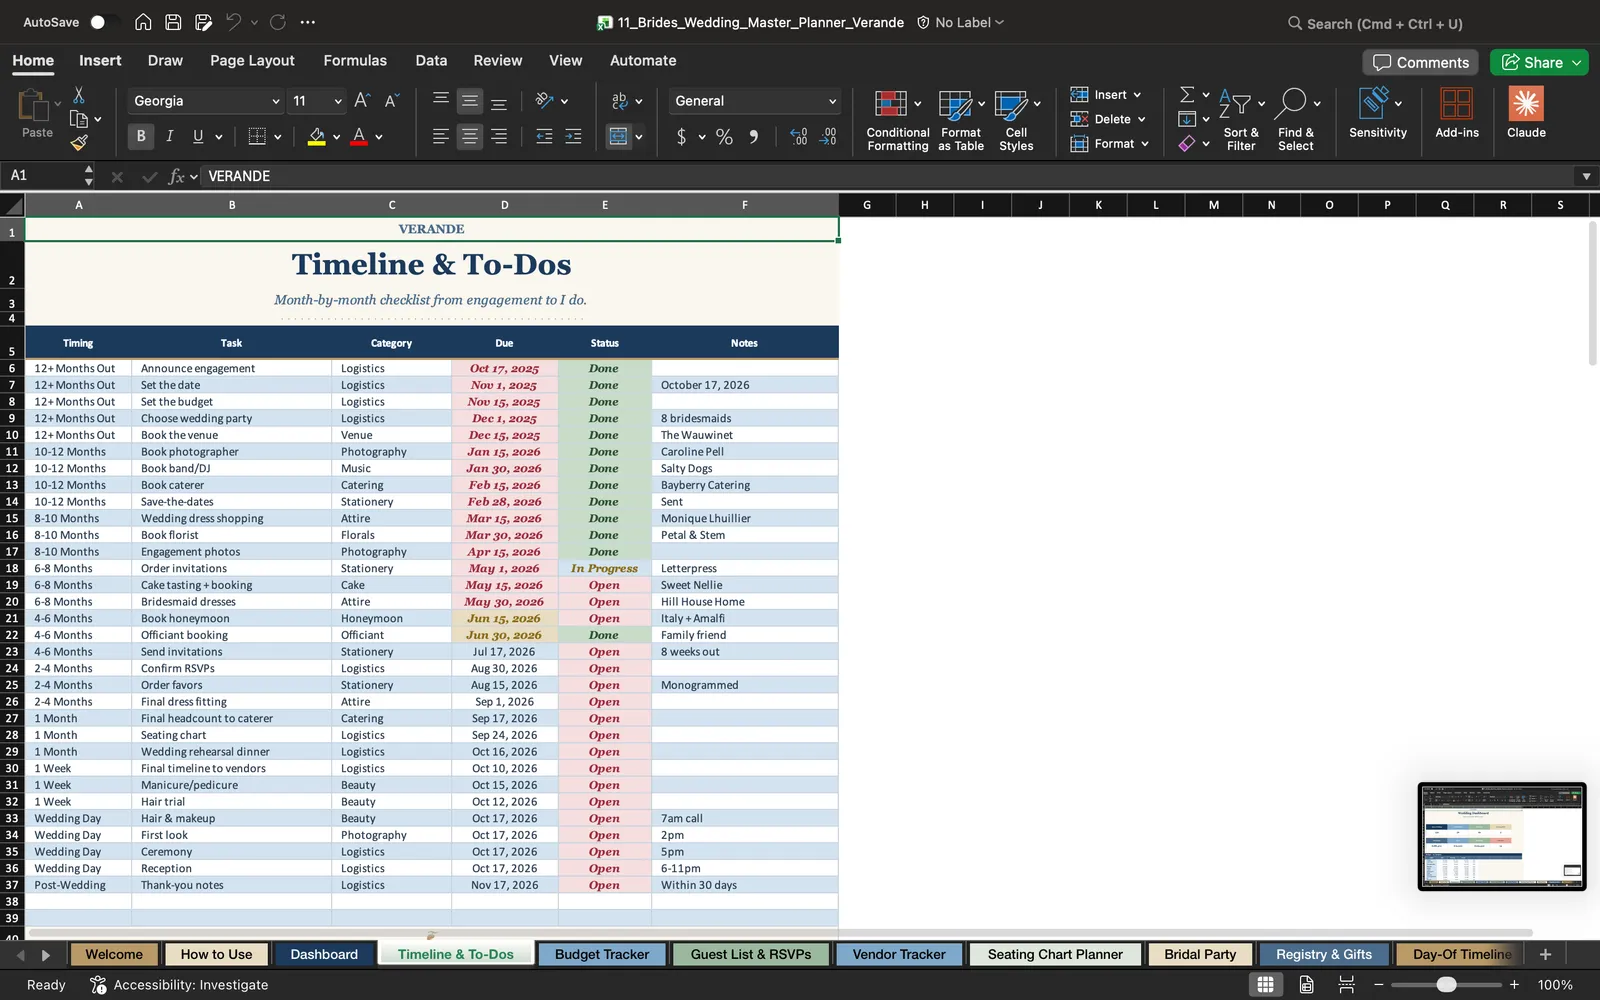Click the AutoSum sigma icon
The height and width of the screenshot is (1000, 1600).
click(x=1187, y=94)
